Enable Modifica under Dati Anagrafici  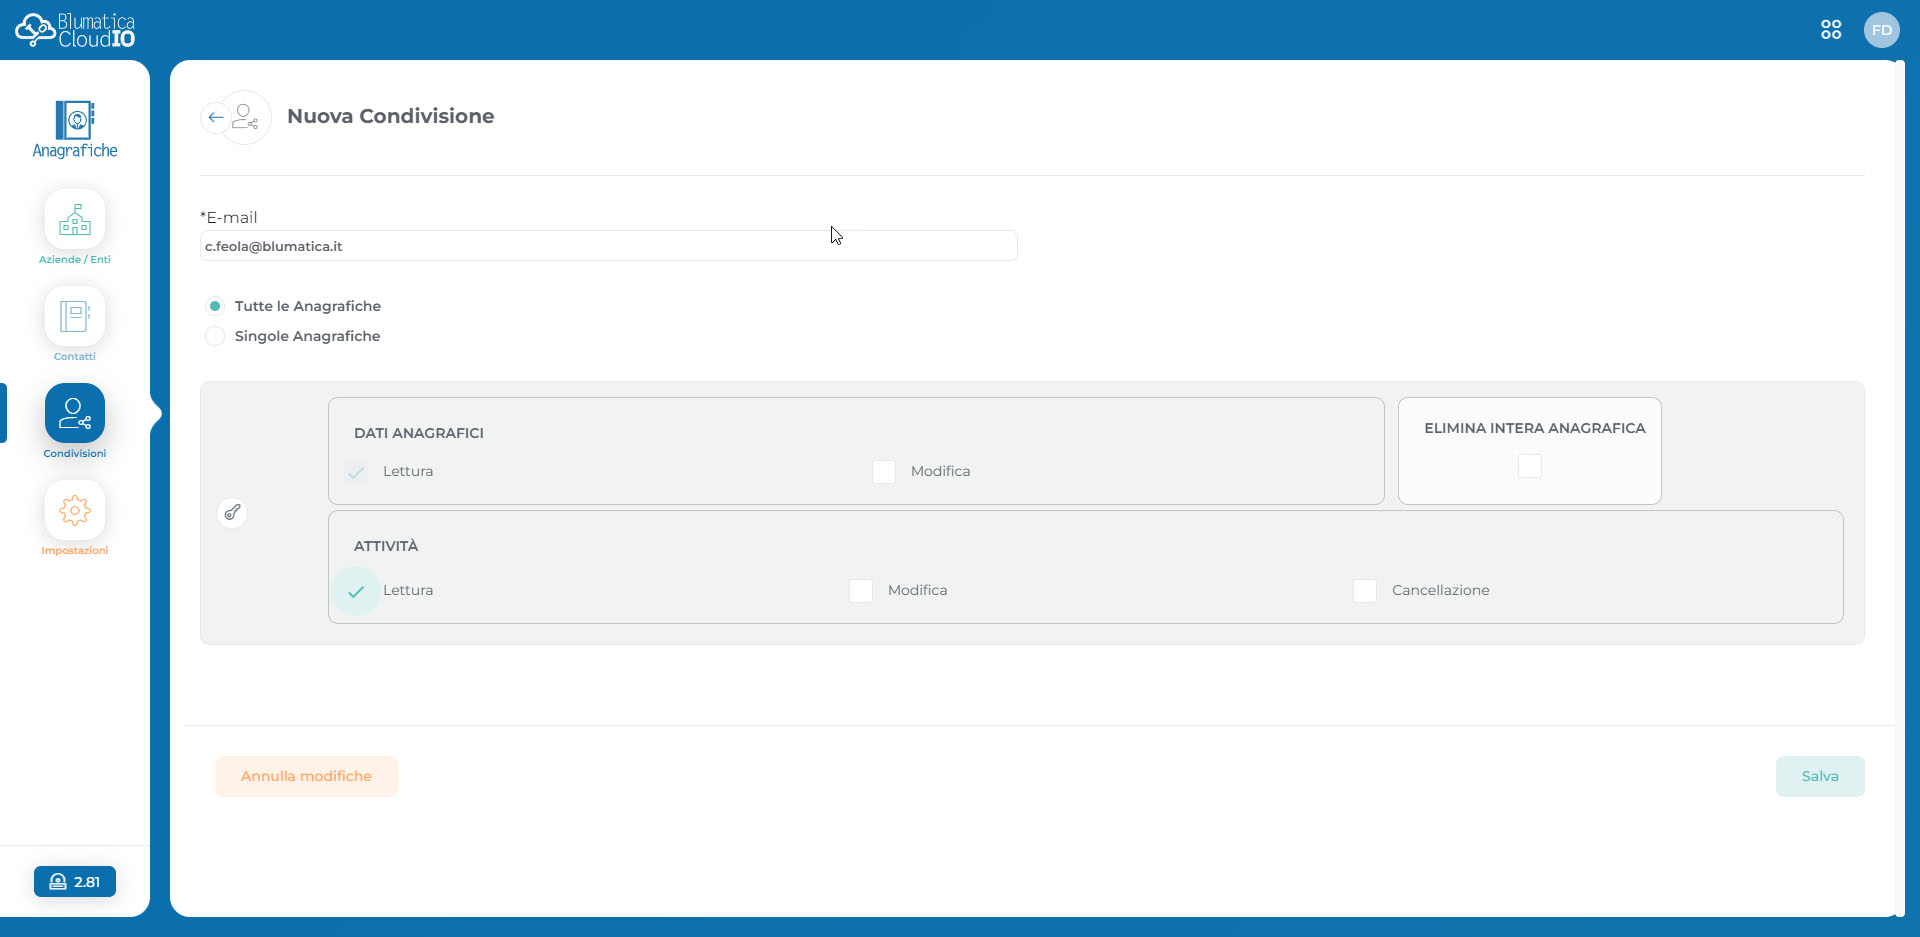[884, 471]
